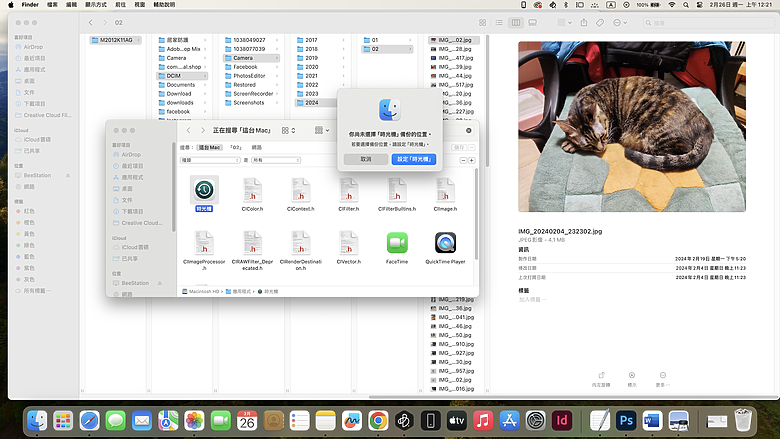Open the 輔助說明 menu
The width and height of the screenshot is (780, 439).
point(164,4)
